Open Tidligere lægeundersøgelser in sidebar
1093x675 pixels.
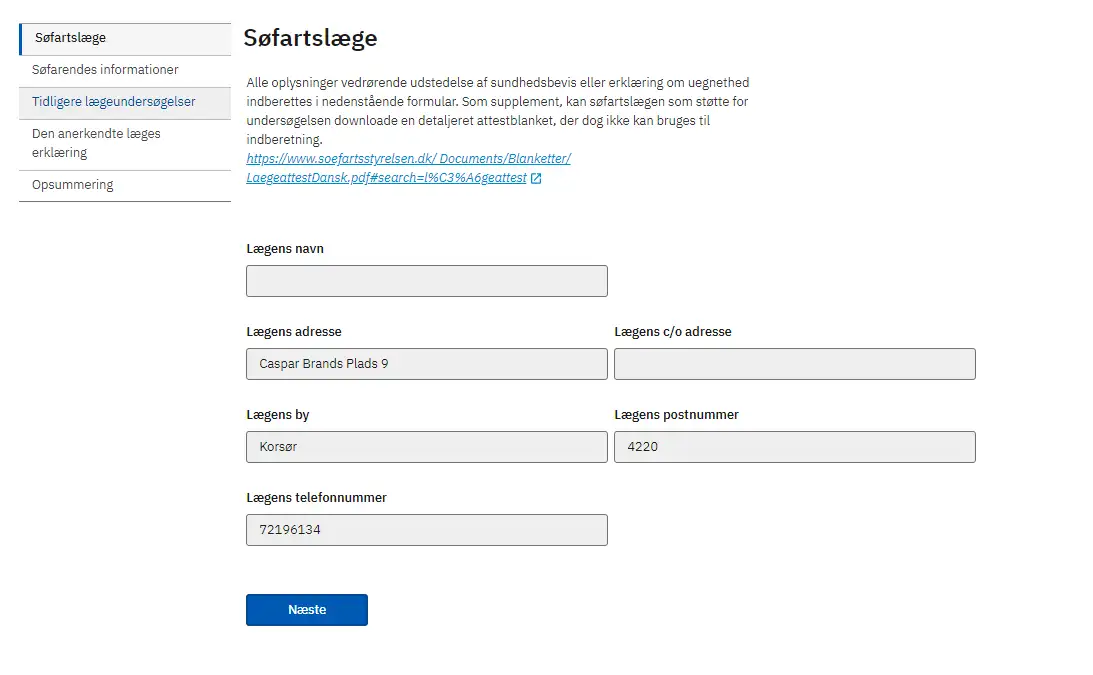point(125,103)
